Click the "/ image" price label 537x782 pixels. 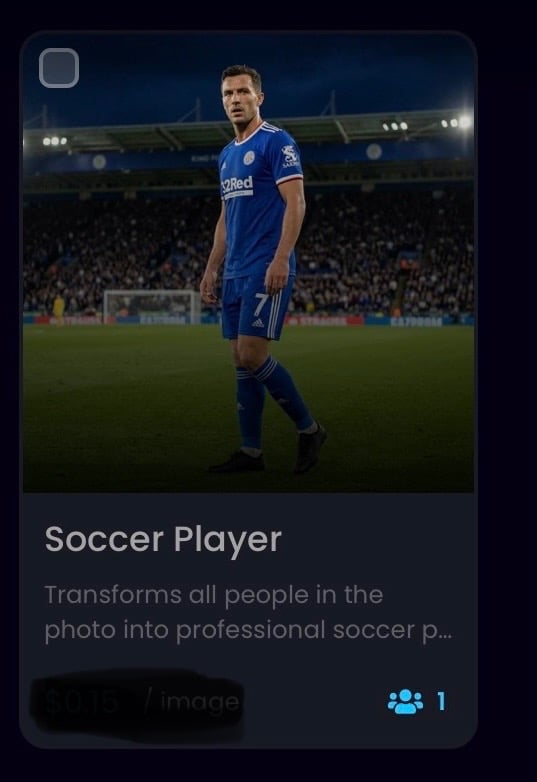click(192, 702)
